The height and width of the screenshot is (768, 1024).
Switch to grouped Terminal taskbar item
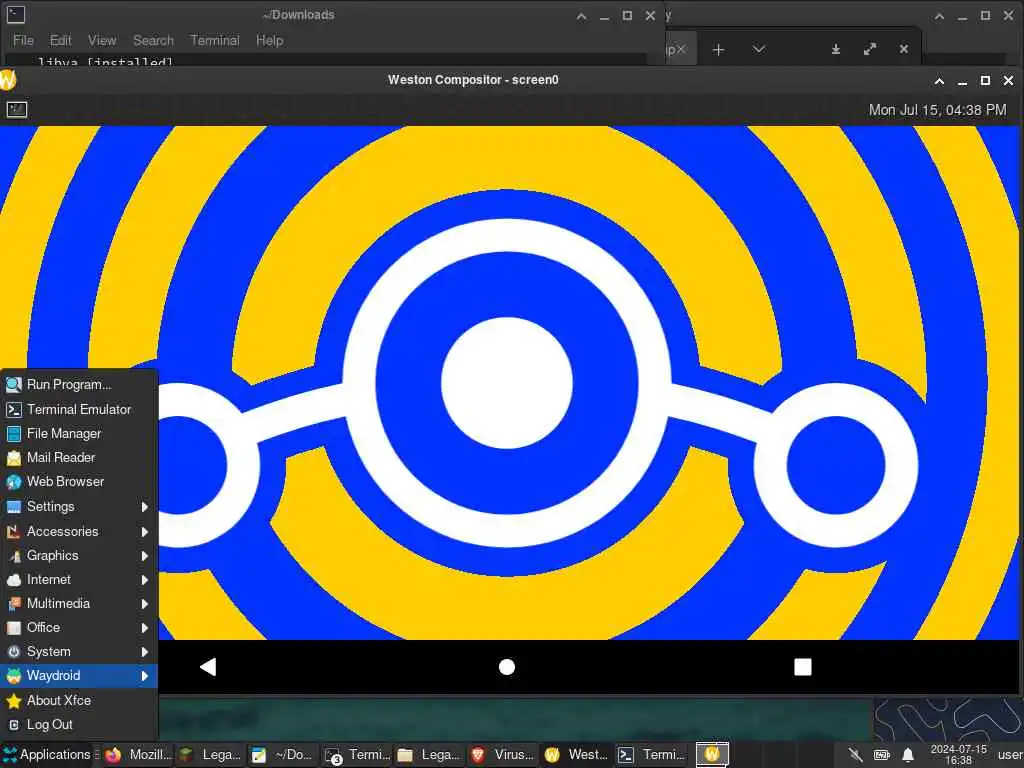tap(357, 755)
